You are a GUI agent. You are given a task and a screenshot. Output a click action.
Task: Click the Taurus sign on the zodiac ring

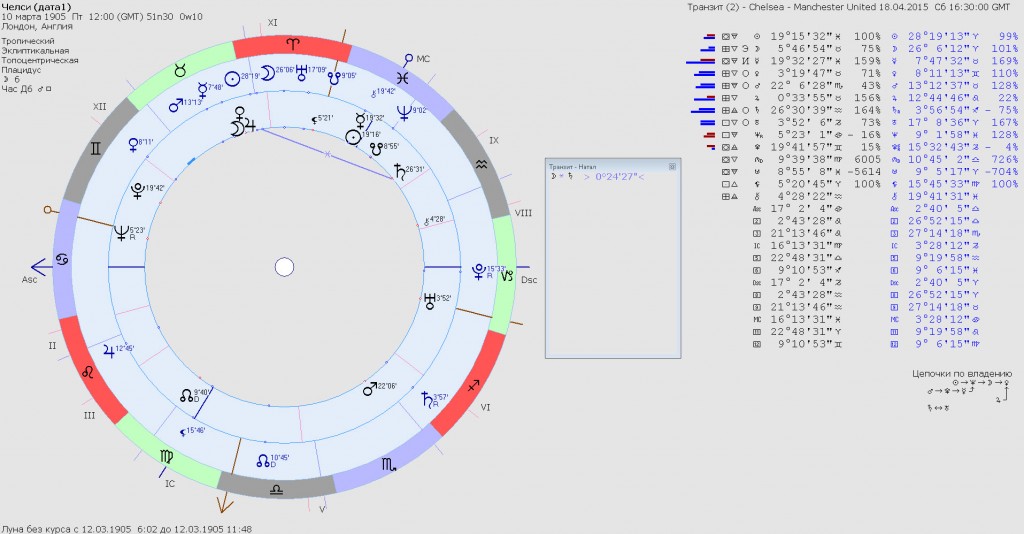(x=180, y=71)
